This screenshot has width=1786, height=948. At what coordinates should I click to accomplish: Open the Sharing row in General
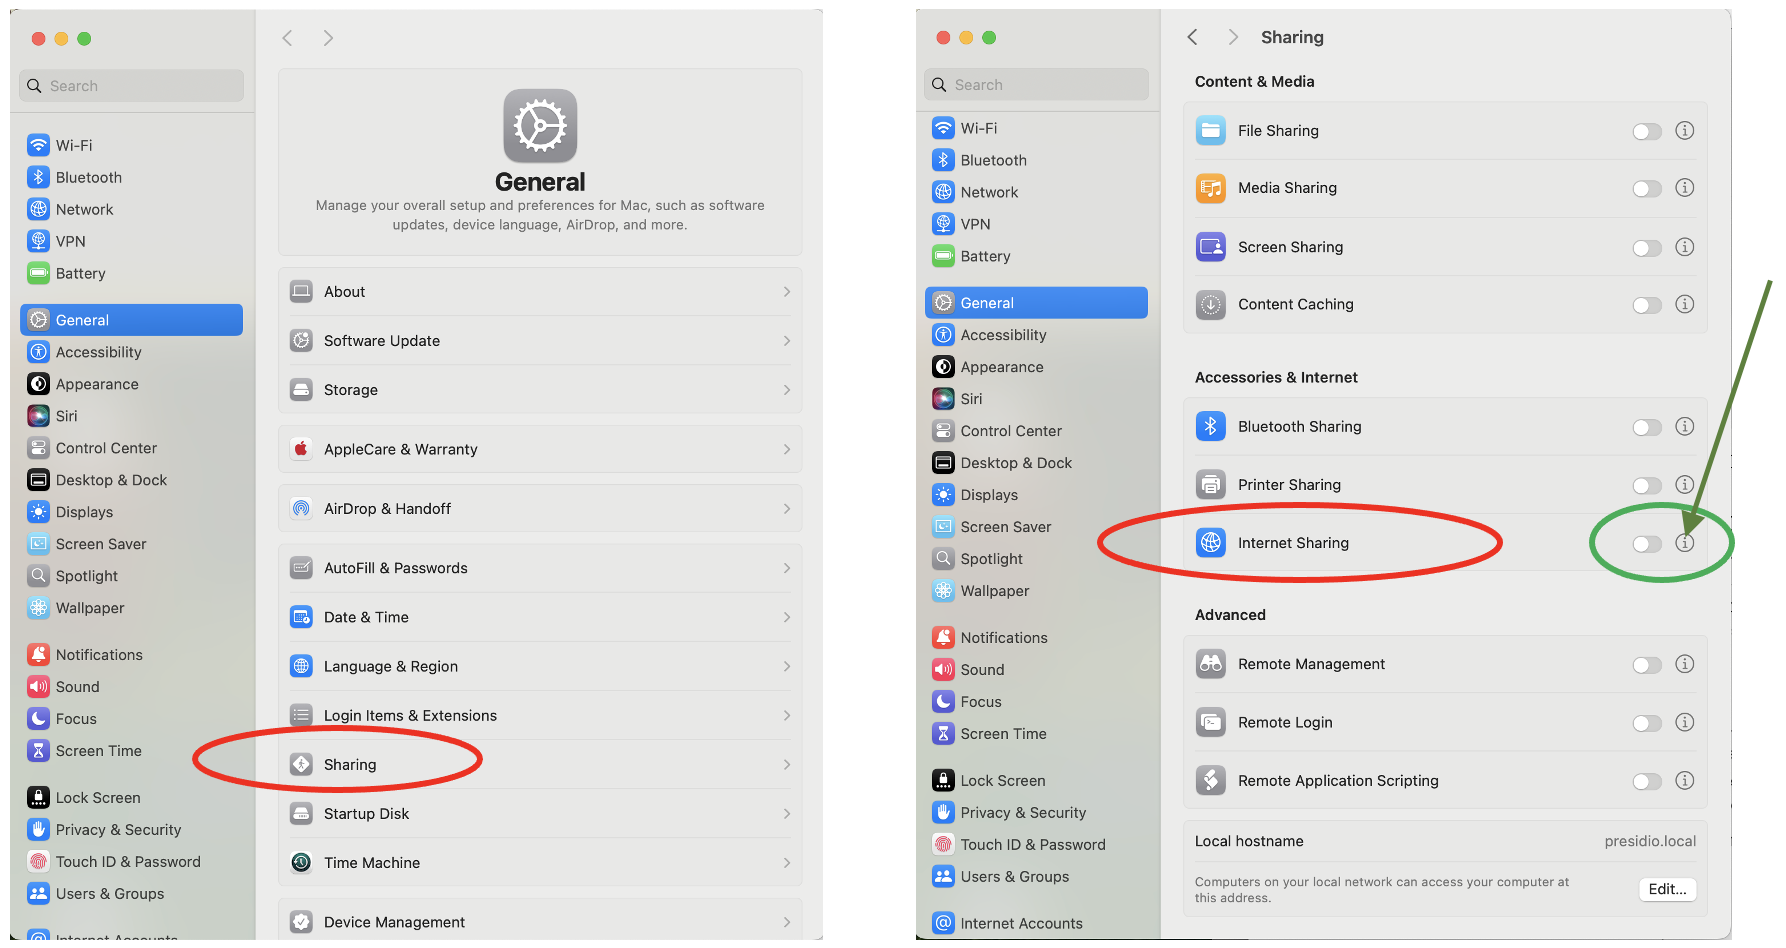point(540,765)
